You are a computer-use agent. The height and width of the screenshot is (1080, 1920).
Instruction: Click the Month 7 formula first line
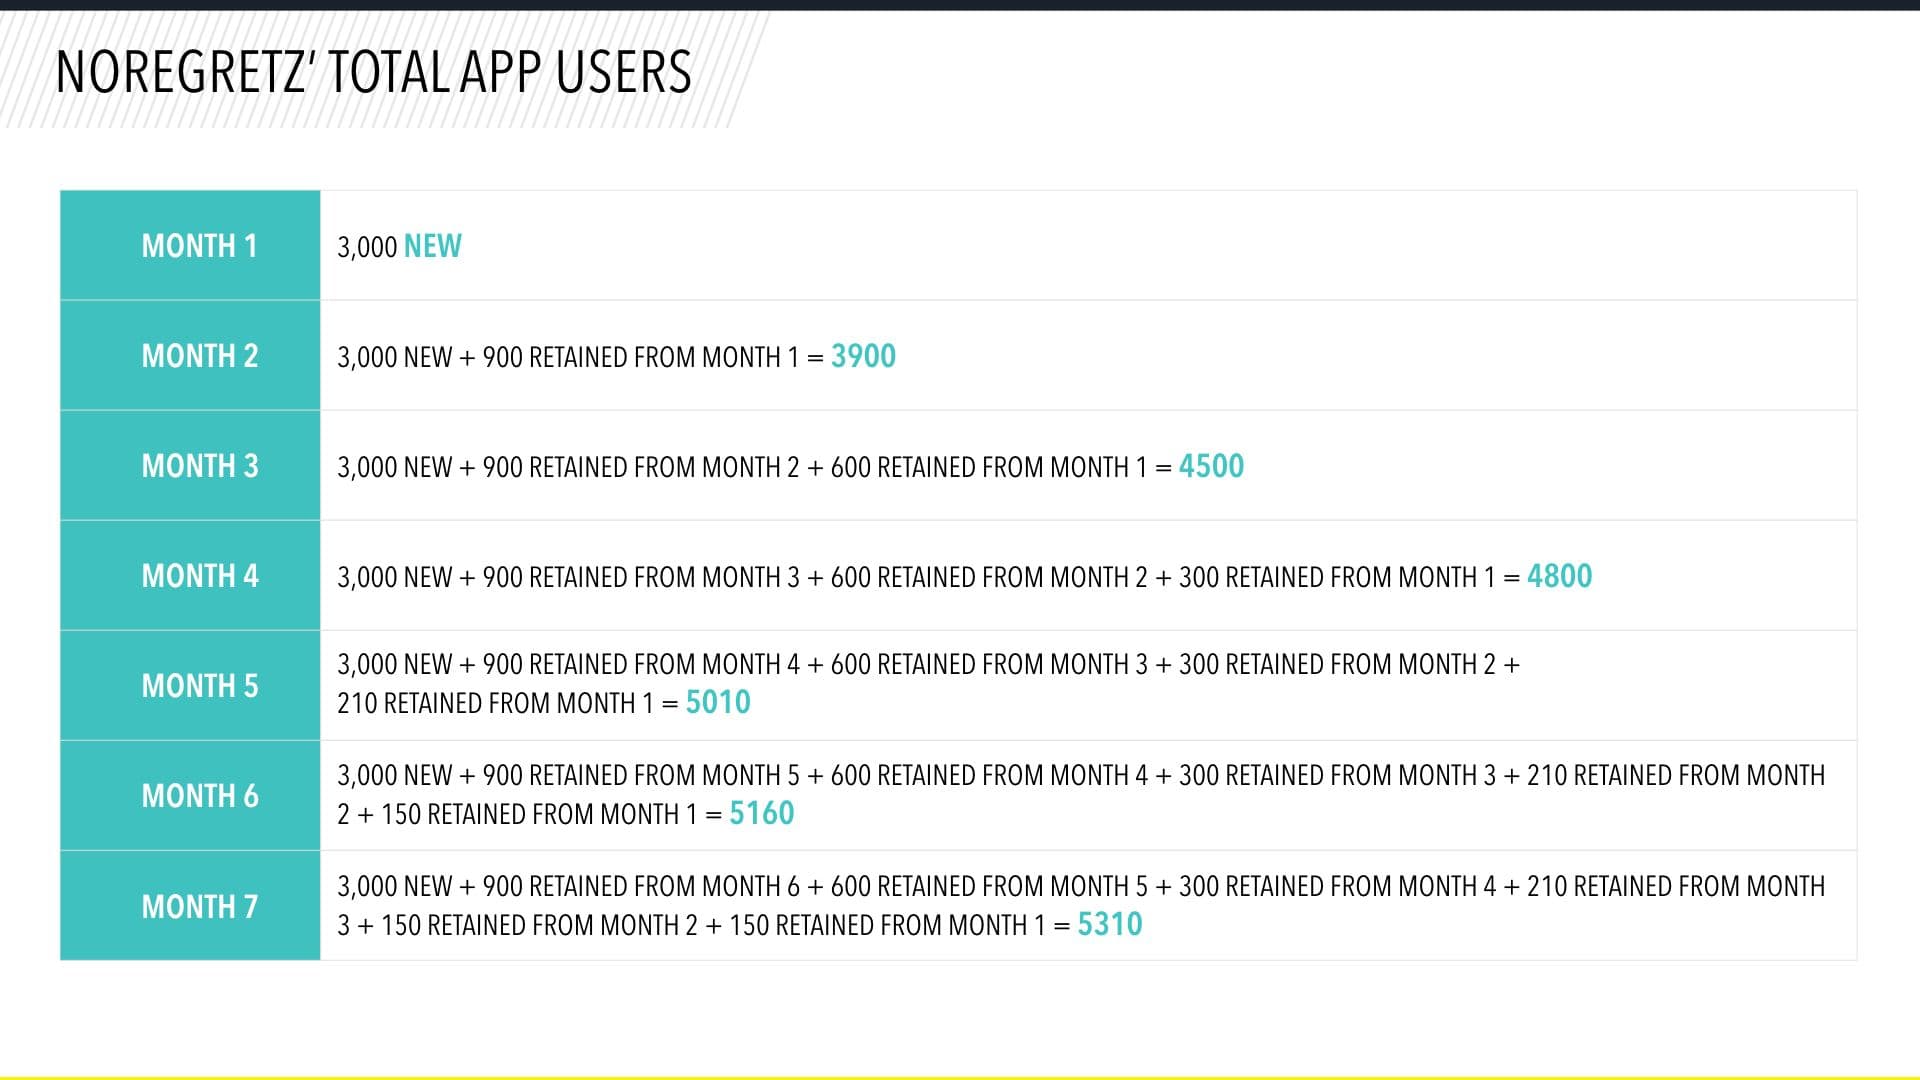click(1080, 886)
